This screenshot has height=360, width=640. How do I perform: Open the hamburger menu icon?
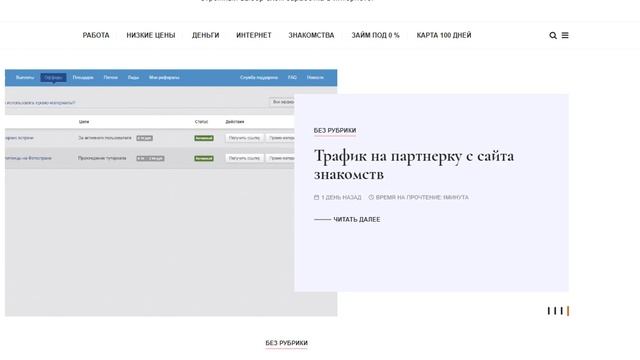coord(565,36)
